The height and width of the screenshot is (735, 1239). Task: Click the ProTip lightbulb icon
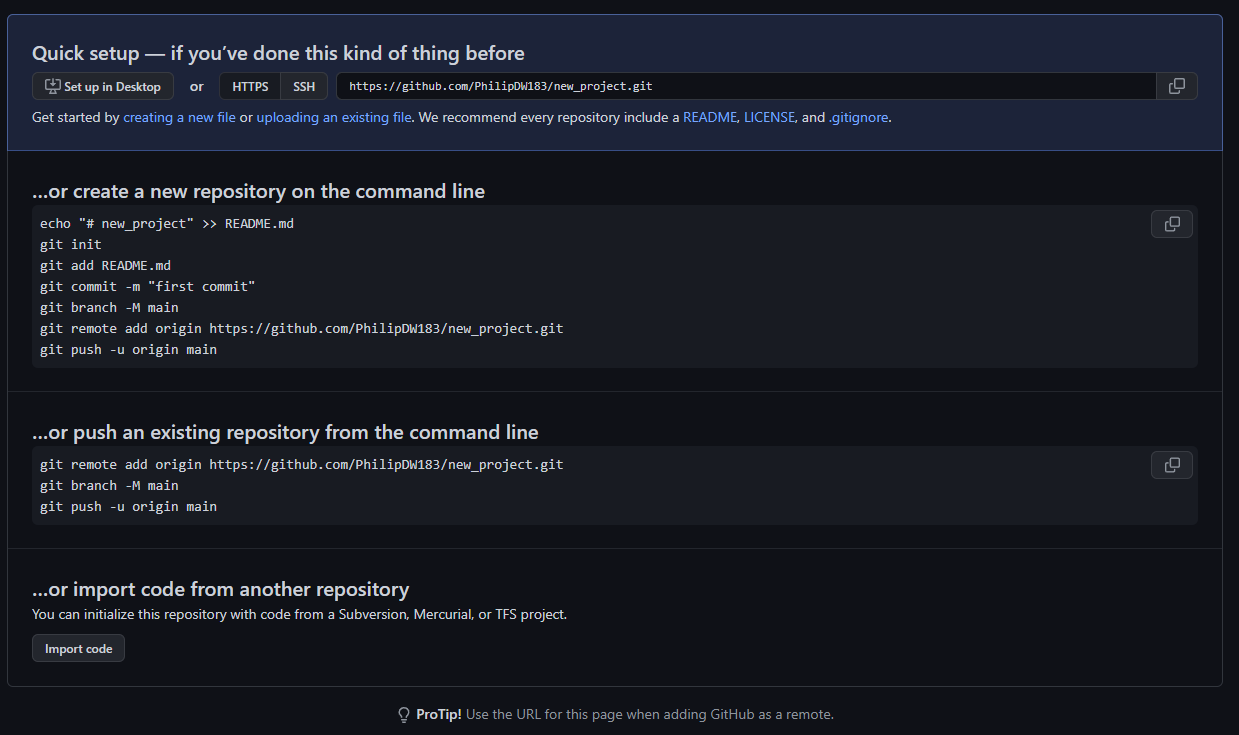(403, 715)
